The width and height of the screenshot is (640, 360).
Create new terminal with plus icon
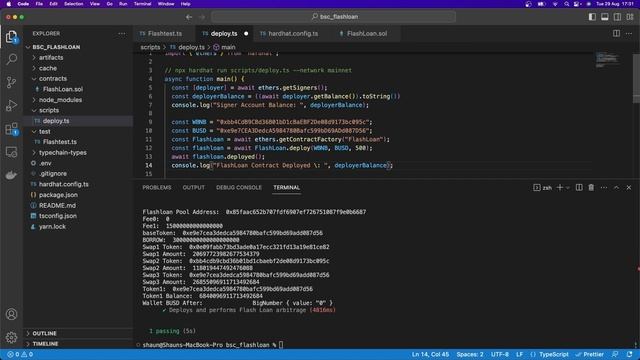tap(560, 187)
